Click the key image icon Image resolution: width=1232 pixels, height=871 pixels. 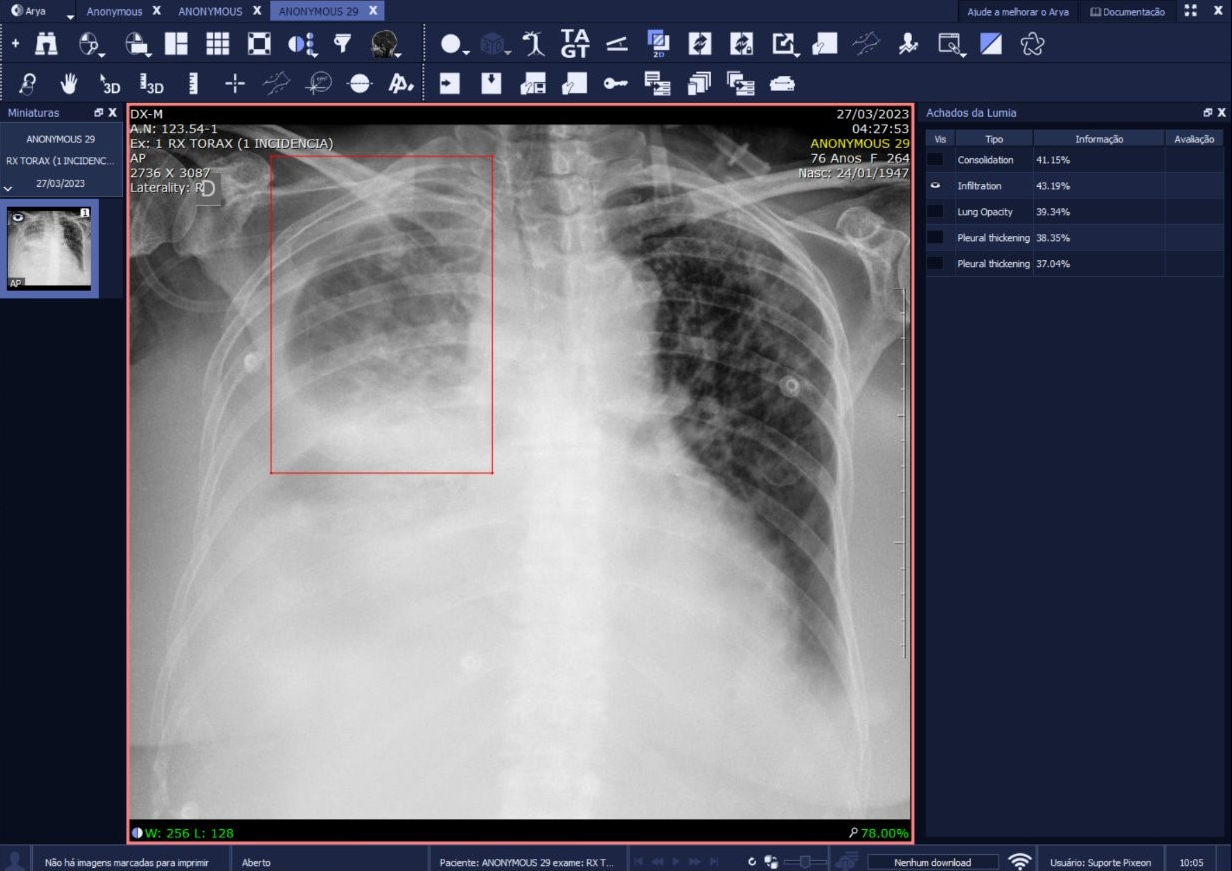(615, 83)
